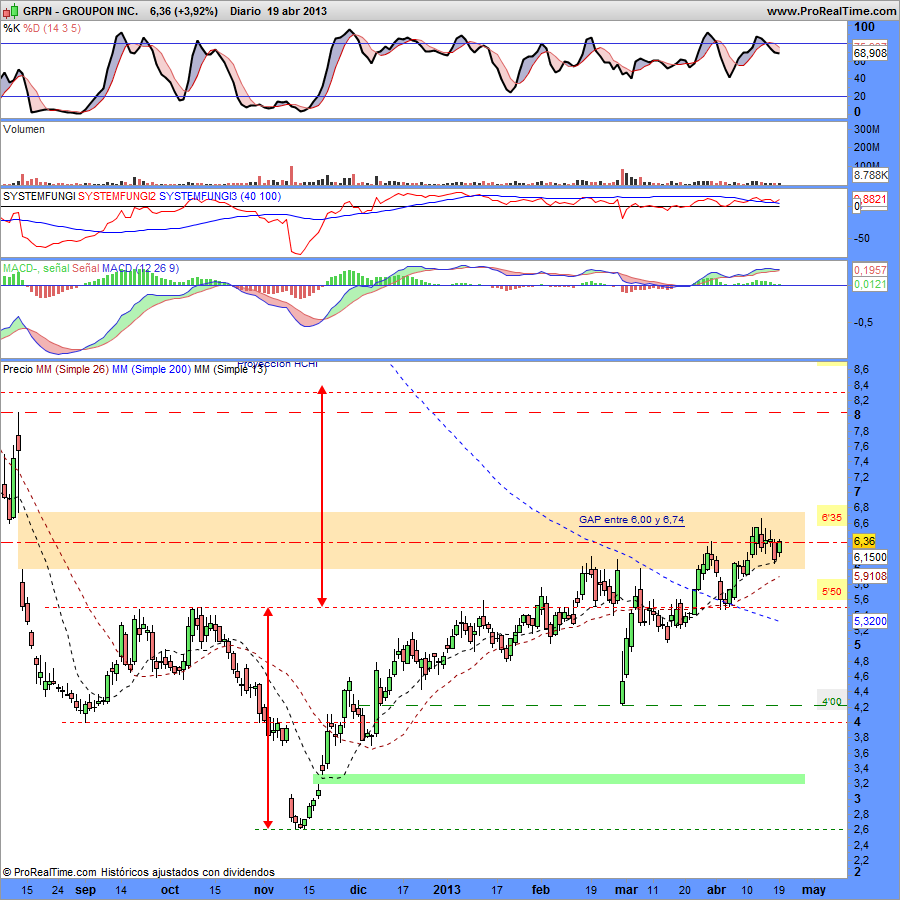Screen dimensions: 900x900
Task: Click the black SYSTEMFUNGI indicator label
Action: (39, 196)
